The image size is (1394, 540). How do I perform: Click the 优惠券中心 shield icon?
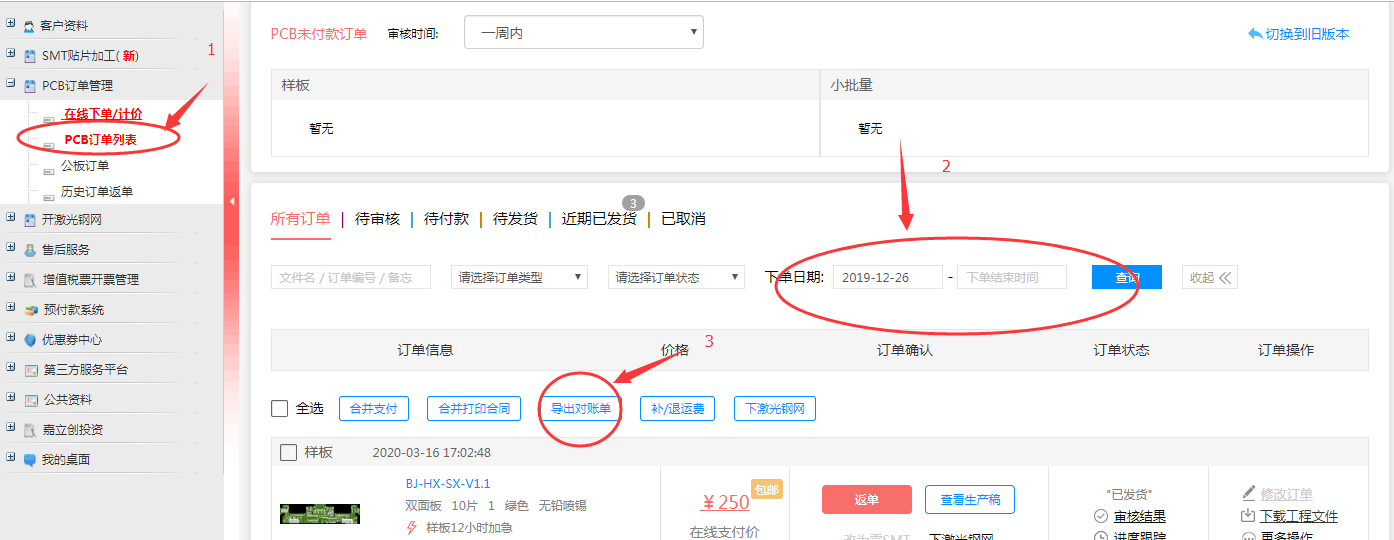[30, 340]
